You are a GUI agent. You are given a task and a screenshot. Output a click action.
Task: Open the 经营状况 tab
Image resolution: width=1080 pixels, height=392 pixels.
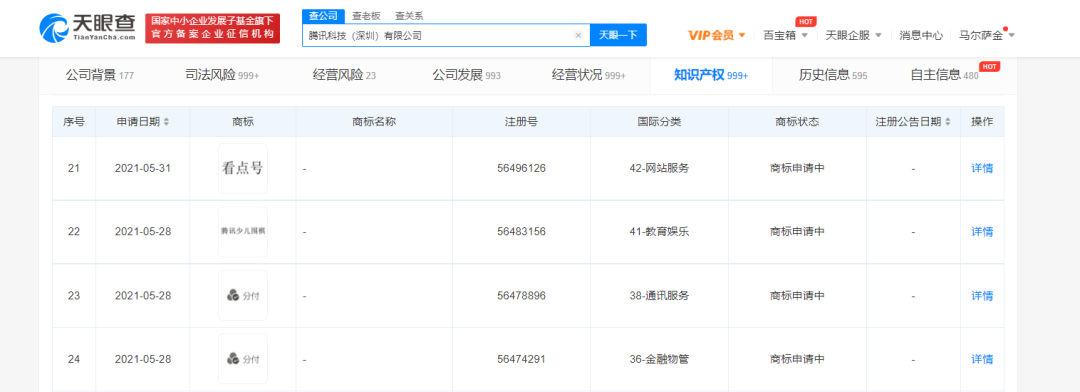589,75
